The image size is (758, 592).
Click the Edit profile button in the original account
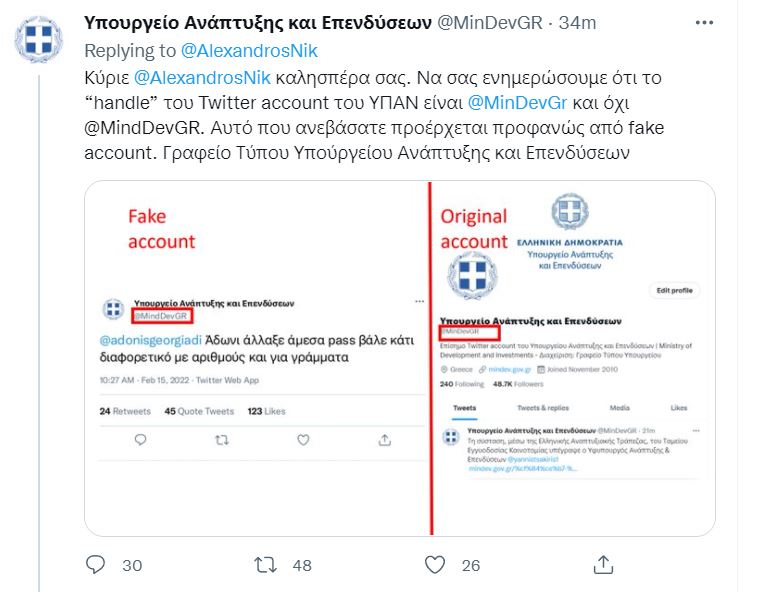[674, 290]
